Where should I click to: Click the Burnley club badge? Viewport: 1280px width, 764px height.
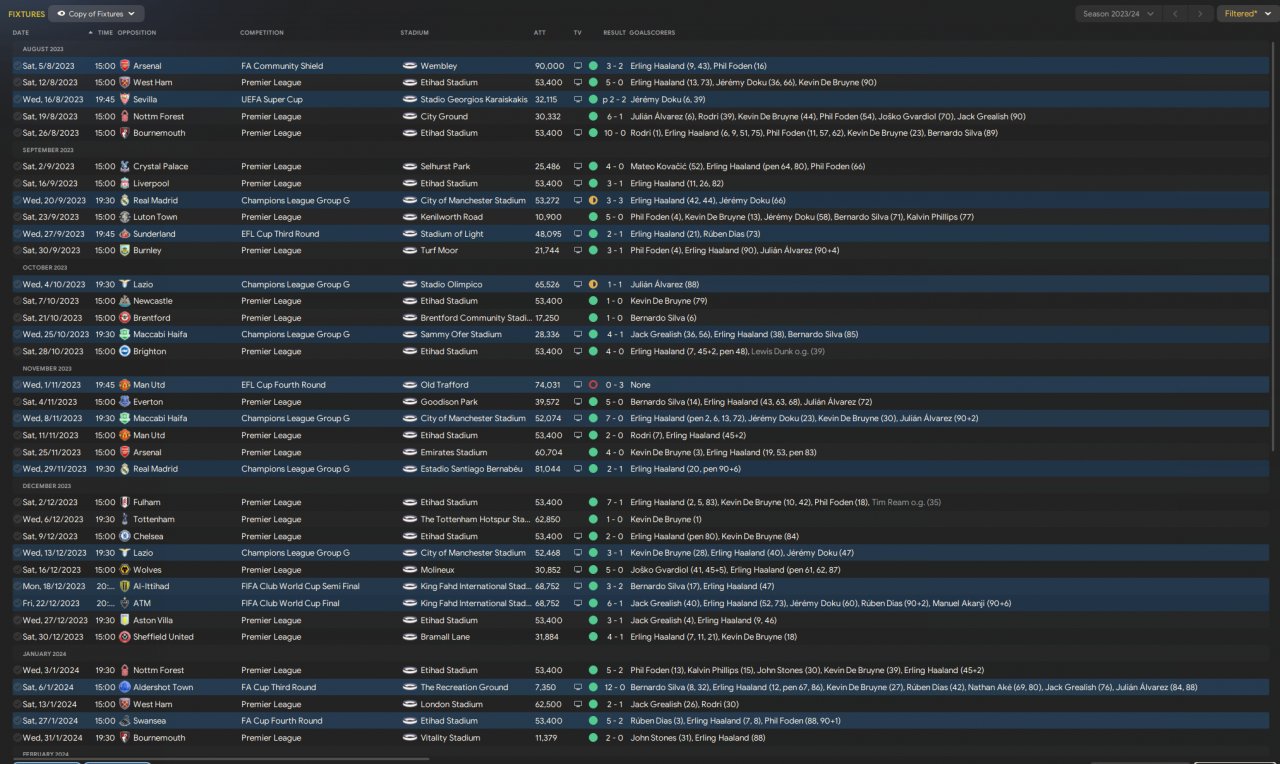pos(124,251)
